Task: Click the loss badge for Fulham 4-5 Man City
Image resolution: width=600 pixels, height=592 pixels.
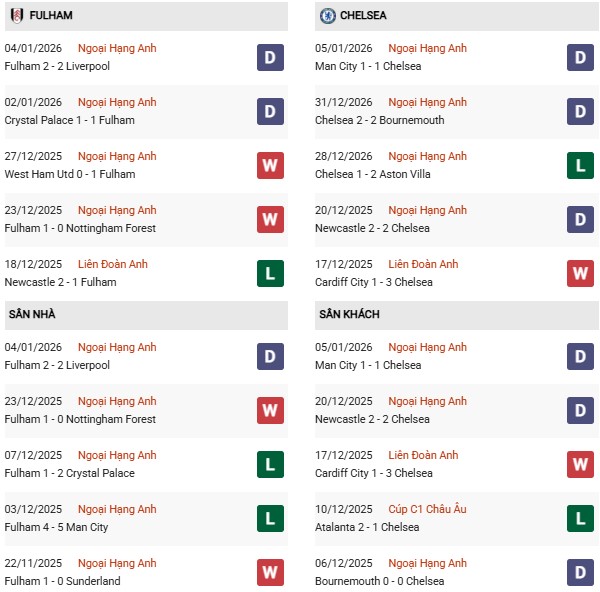Action: [x=270, y=518]
